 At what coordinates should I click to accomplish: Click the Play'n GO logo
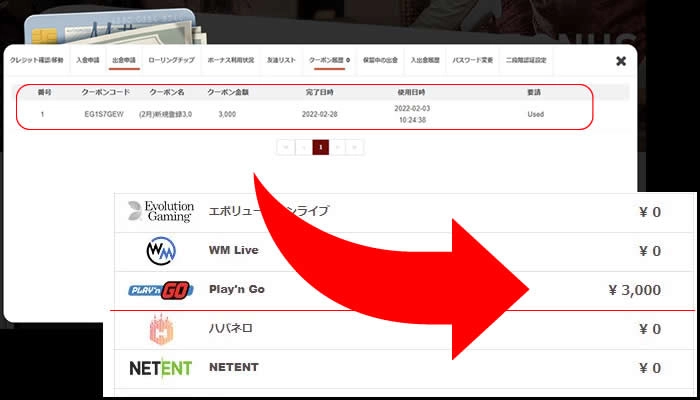160,290
